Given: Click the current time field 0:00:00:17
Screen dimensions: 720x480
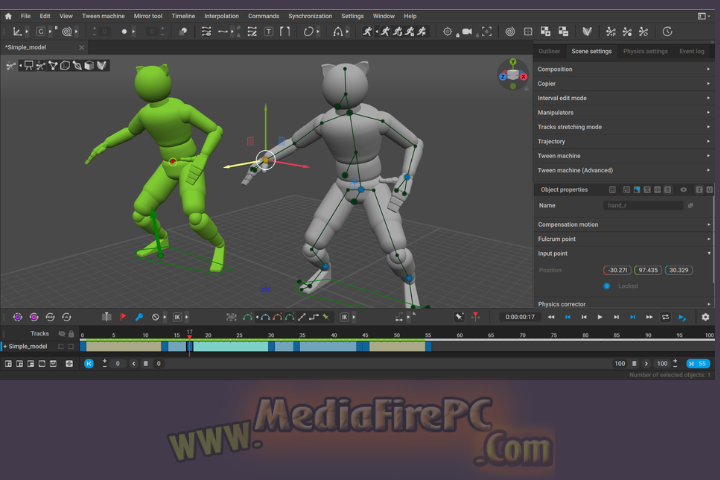Looking at the screenshot, I should click(520, 317).
